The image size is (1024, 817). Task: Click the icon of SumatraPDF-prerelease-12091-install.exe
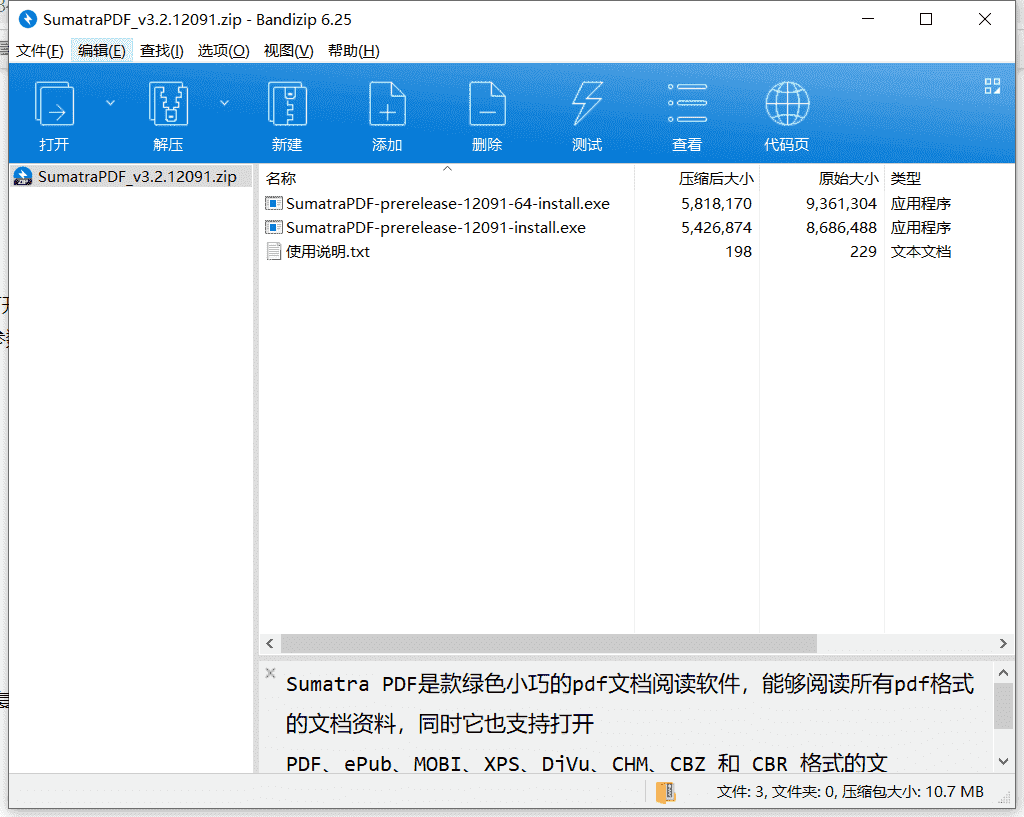[274, 227]
